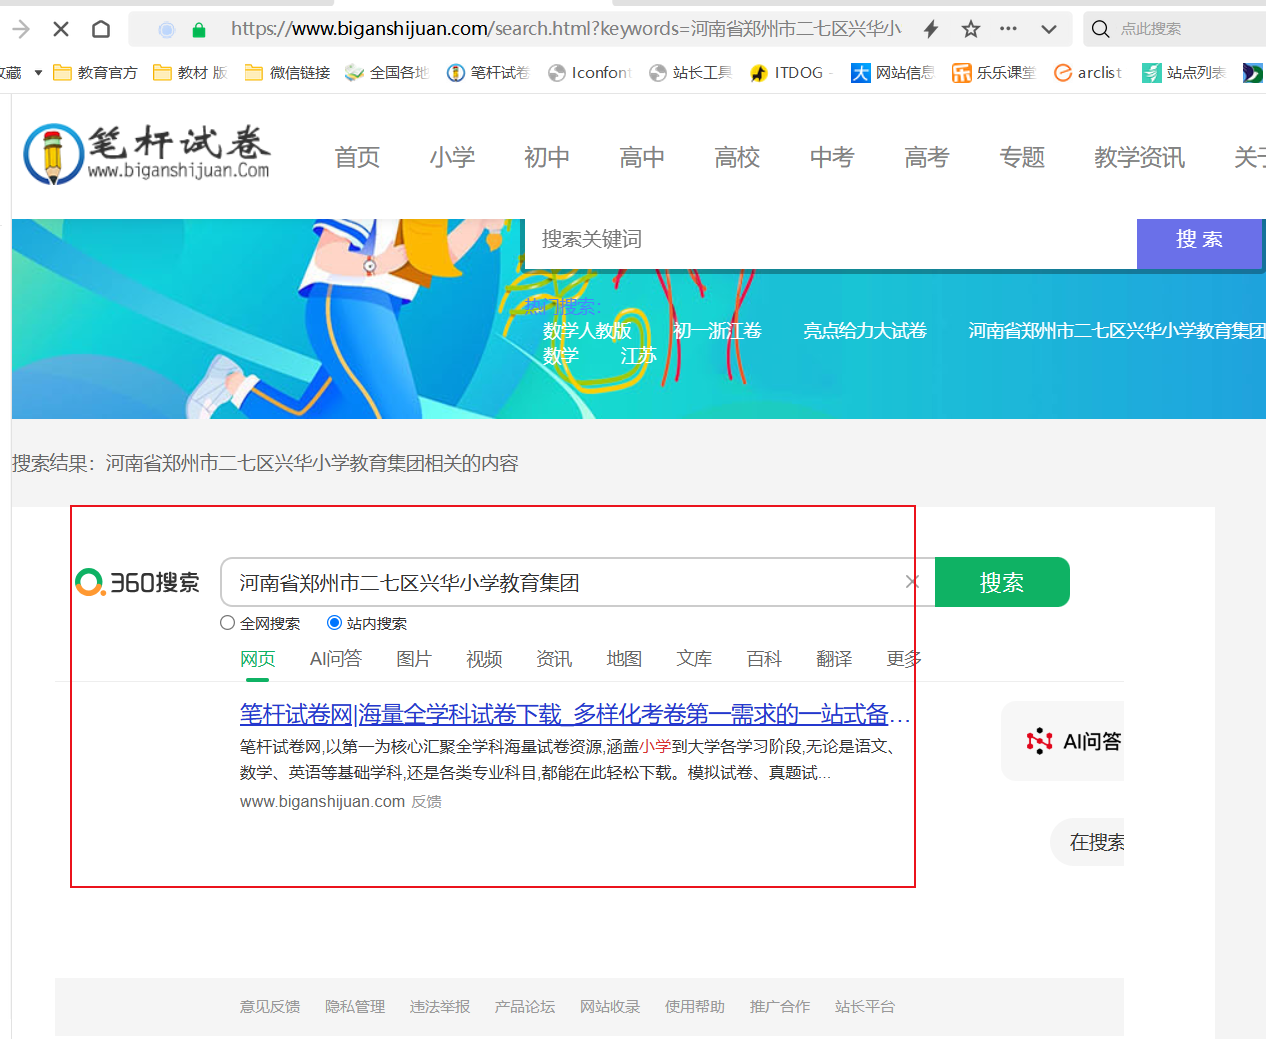Switch to AI问答 tab
1266x1039 pixels.
point(336,659)
